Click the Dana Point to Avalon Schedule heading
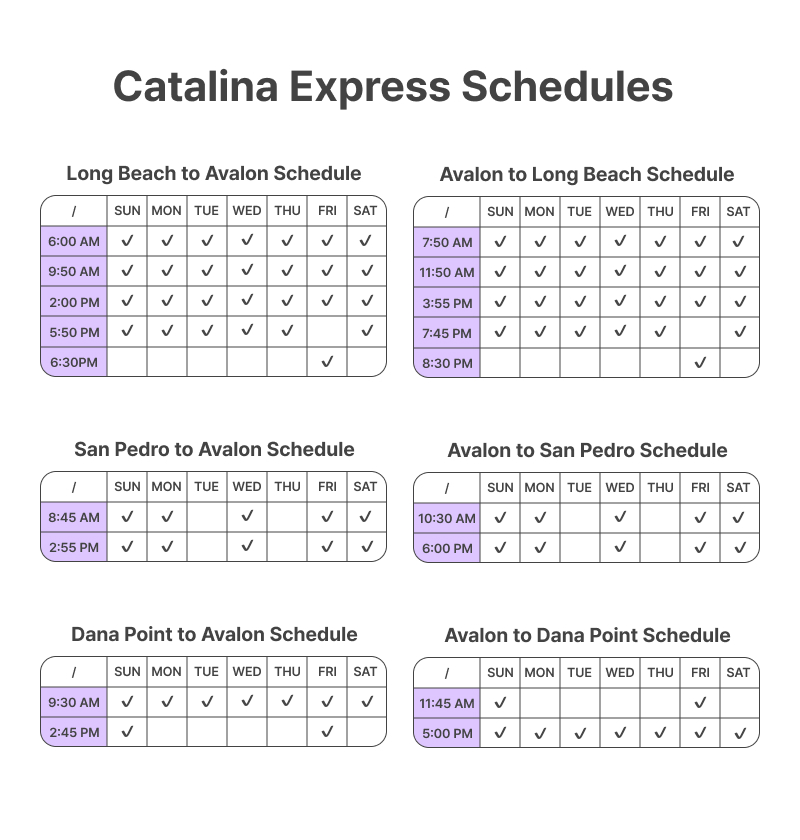800x840 pixels. (x=214, y=634)
